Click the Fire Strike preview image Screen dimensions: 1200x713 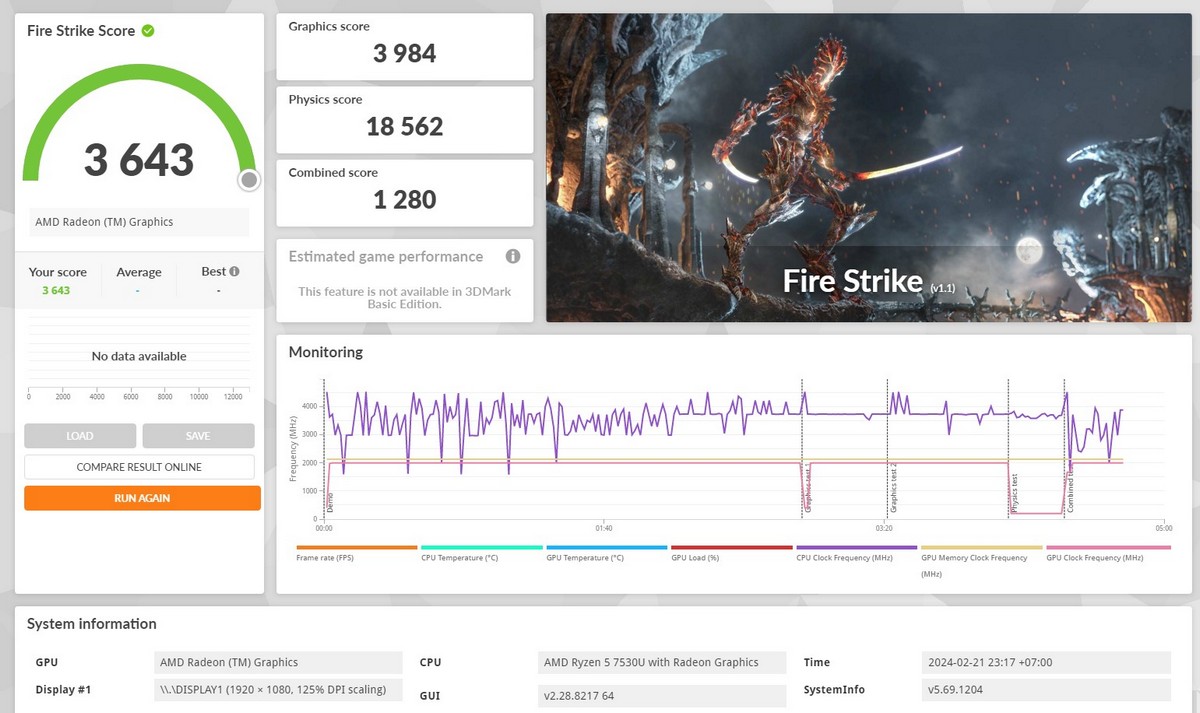click(869, 168)
